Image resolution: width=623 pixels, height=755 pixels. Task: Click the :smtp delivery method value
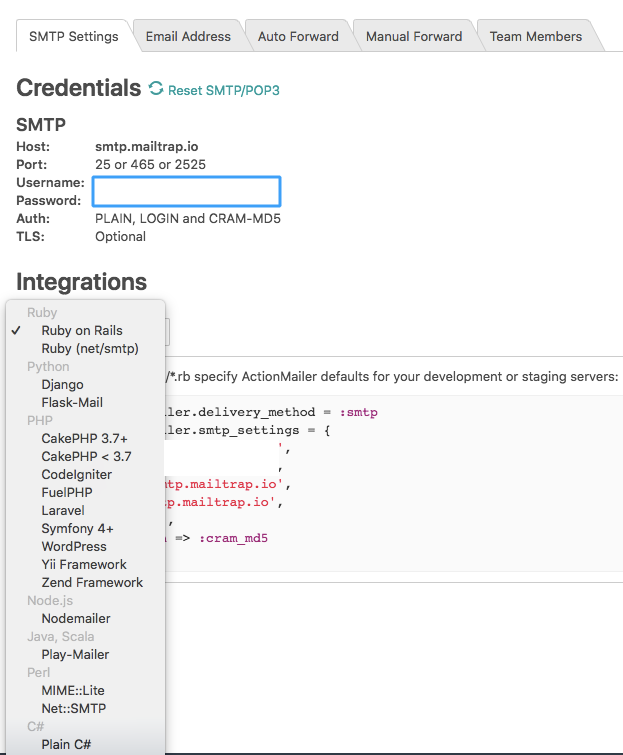point(359,412)
